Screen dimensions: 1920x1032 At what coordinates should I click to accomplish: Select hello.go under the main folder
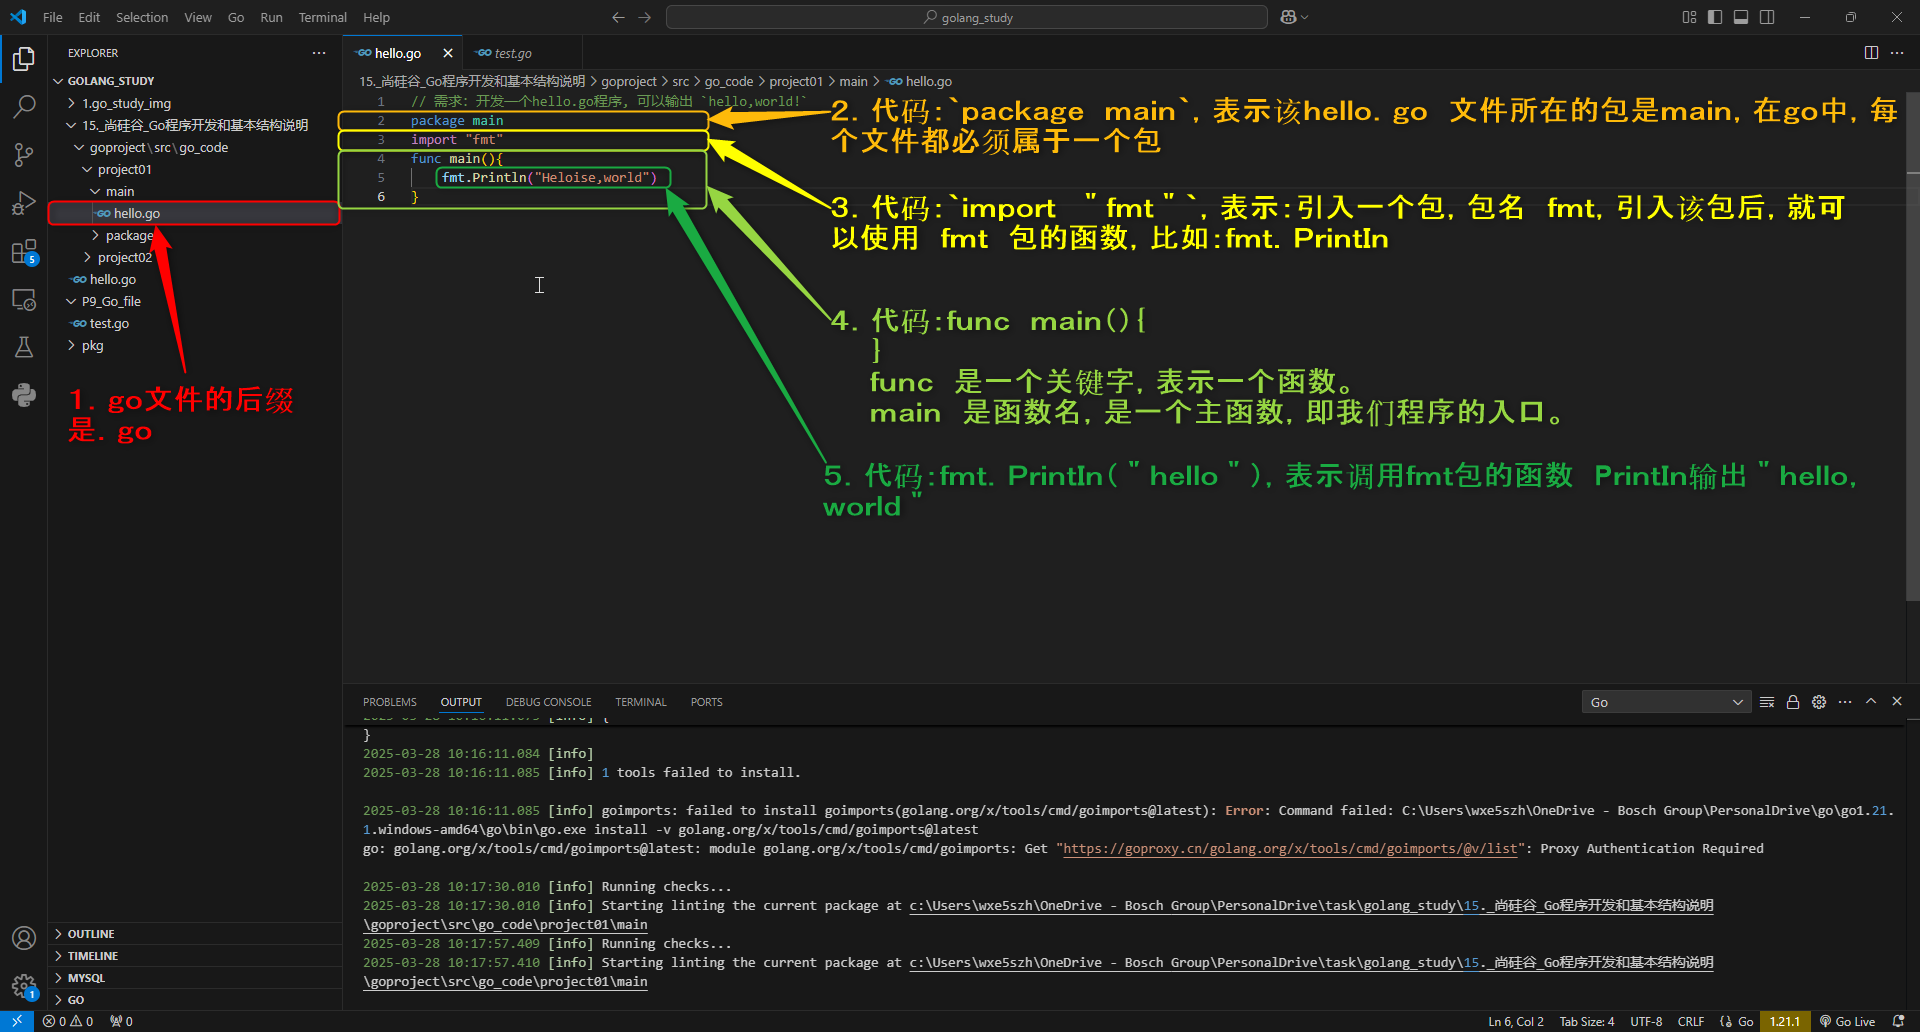(195, 213)
